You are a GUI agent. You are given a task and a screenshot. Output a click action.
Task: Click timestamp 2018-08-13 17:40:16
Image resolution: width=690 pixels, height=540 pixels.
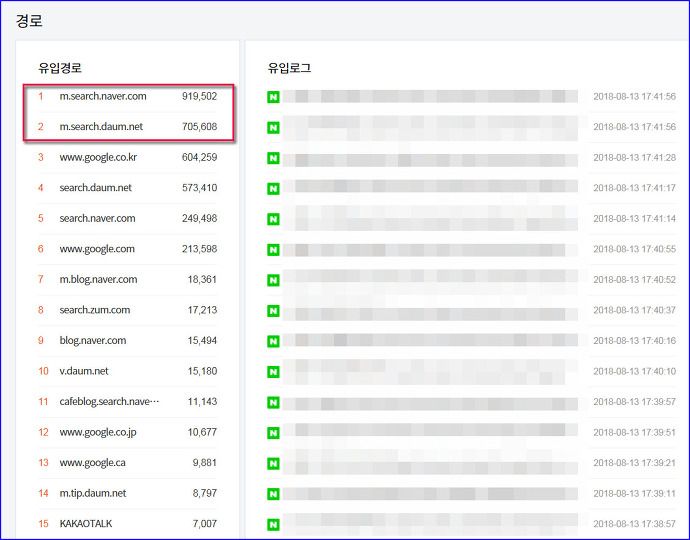coord(634,341)
